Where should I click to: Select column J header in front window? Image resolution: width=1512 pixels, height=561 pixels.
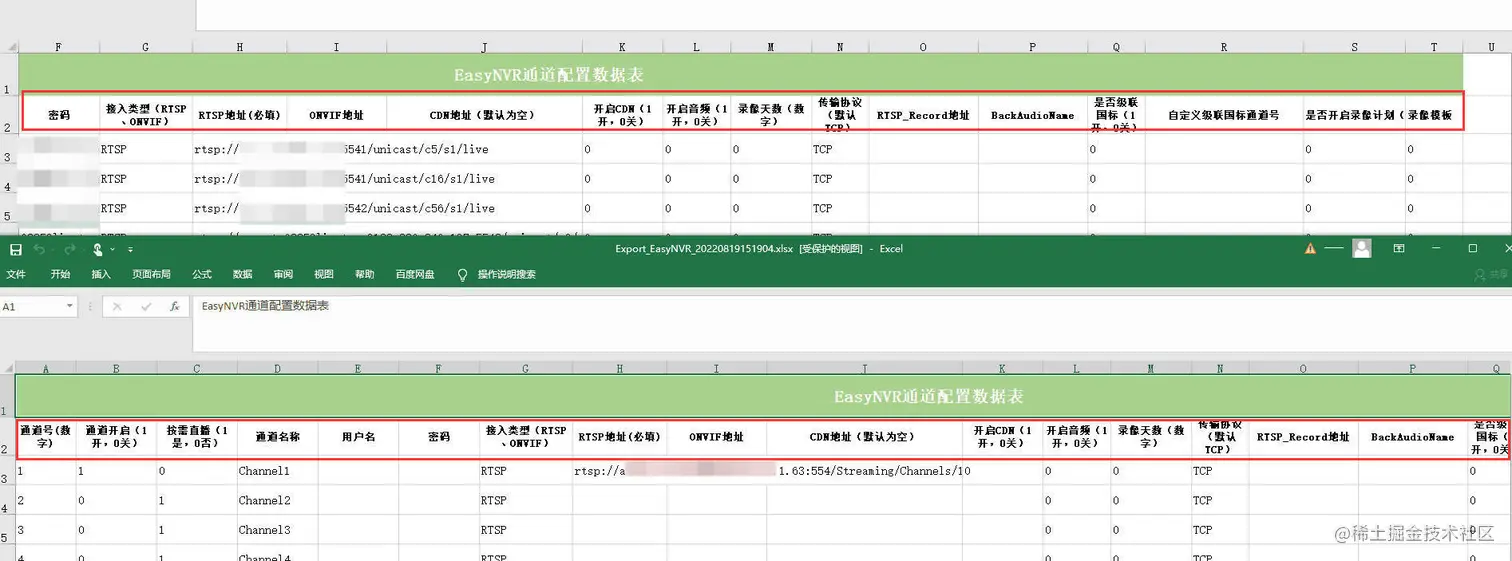(864, 368)
